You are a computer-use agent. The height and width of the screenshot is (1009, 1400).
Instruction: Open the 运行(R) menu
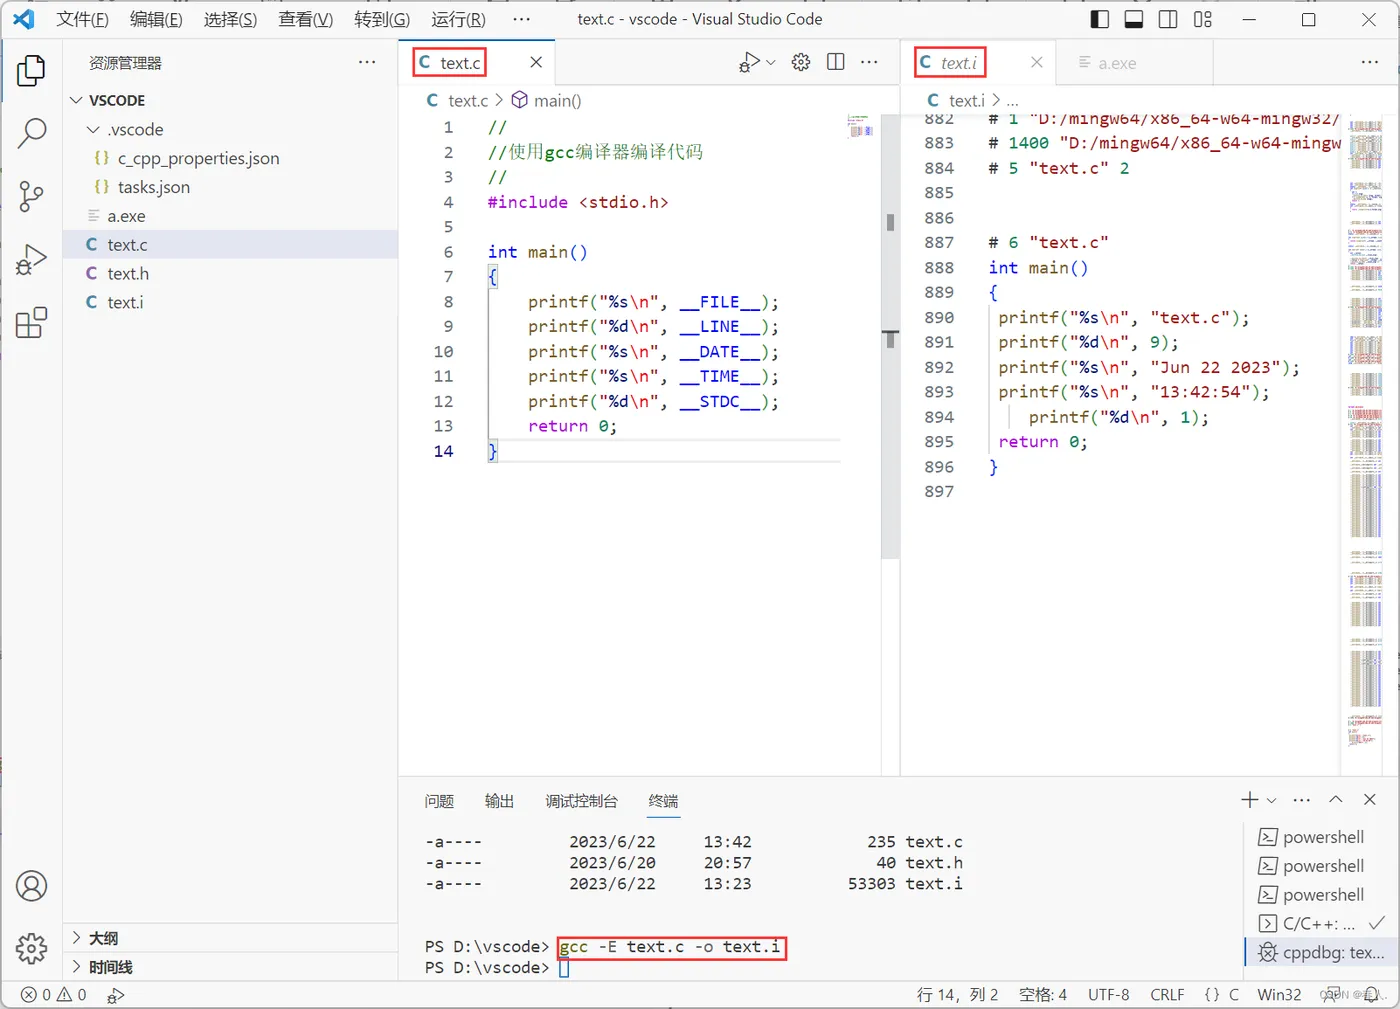pos(458,19)
